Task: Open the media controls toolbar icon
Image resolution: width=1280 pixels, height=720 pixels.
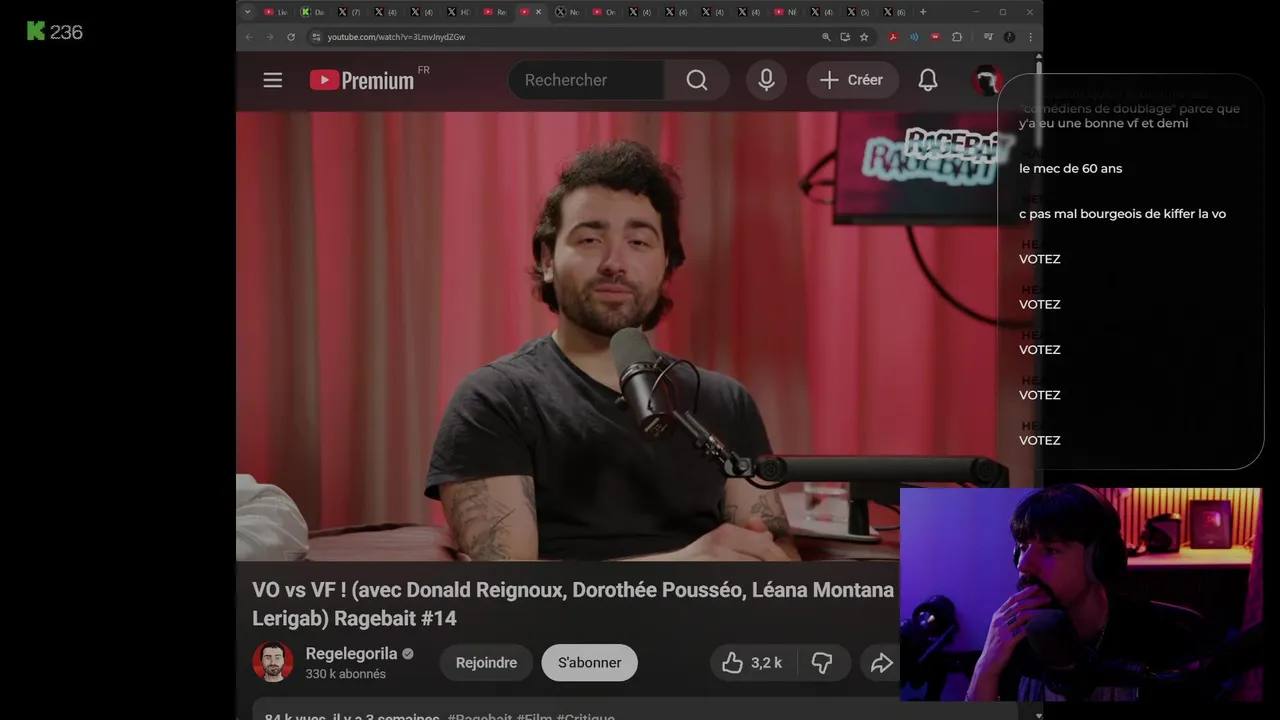Action: [988, 37]
